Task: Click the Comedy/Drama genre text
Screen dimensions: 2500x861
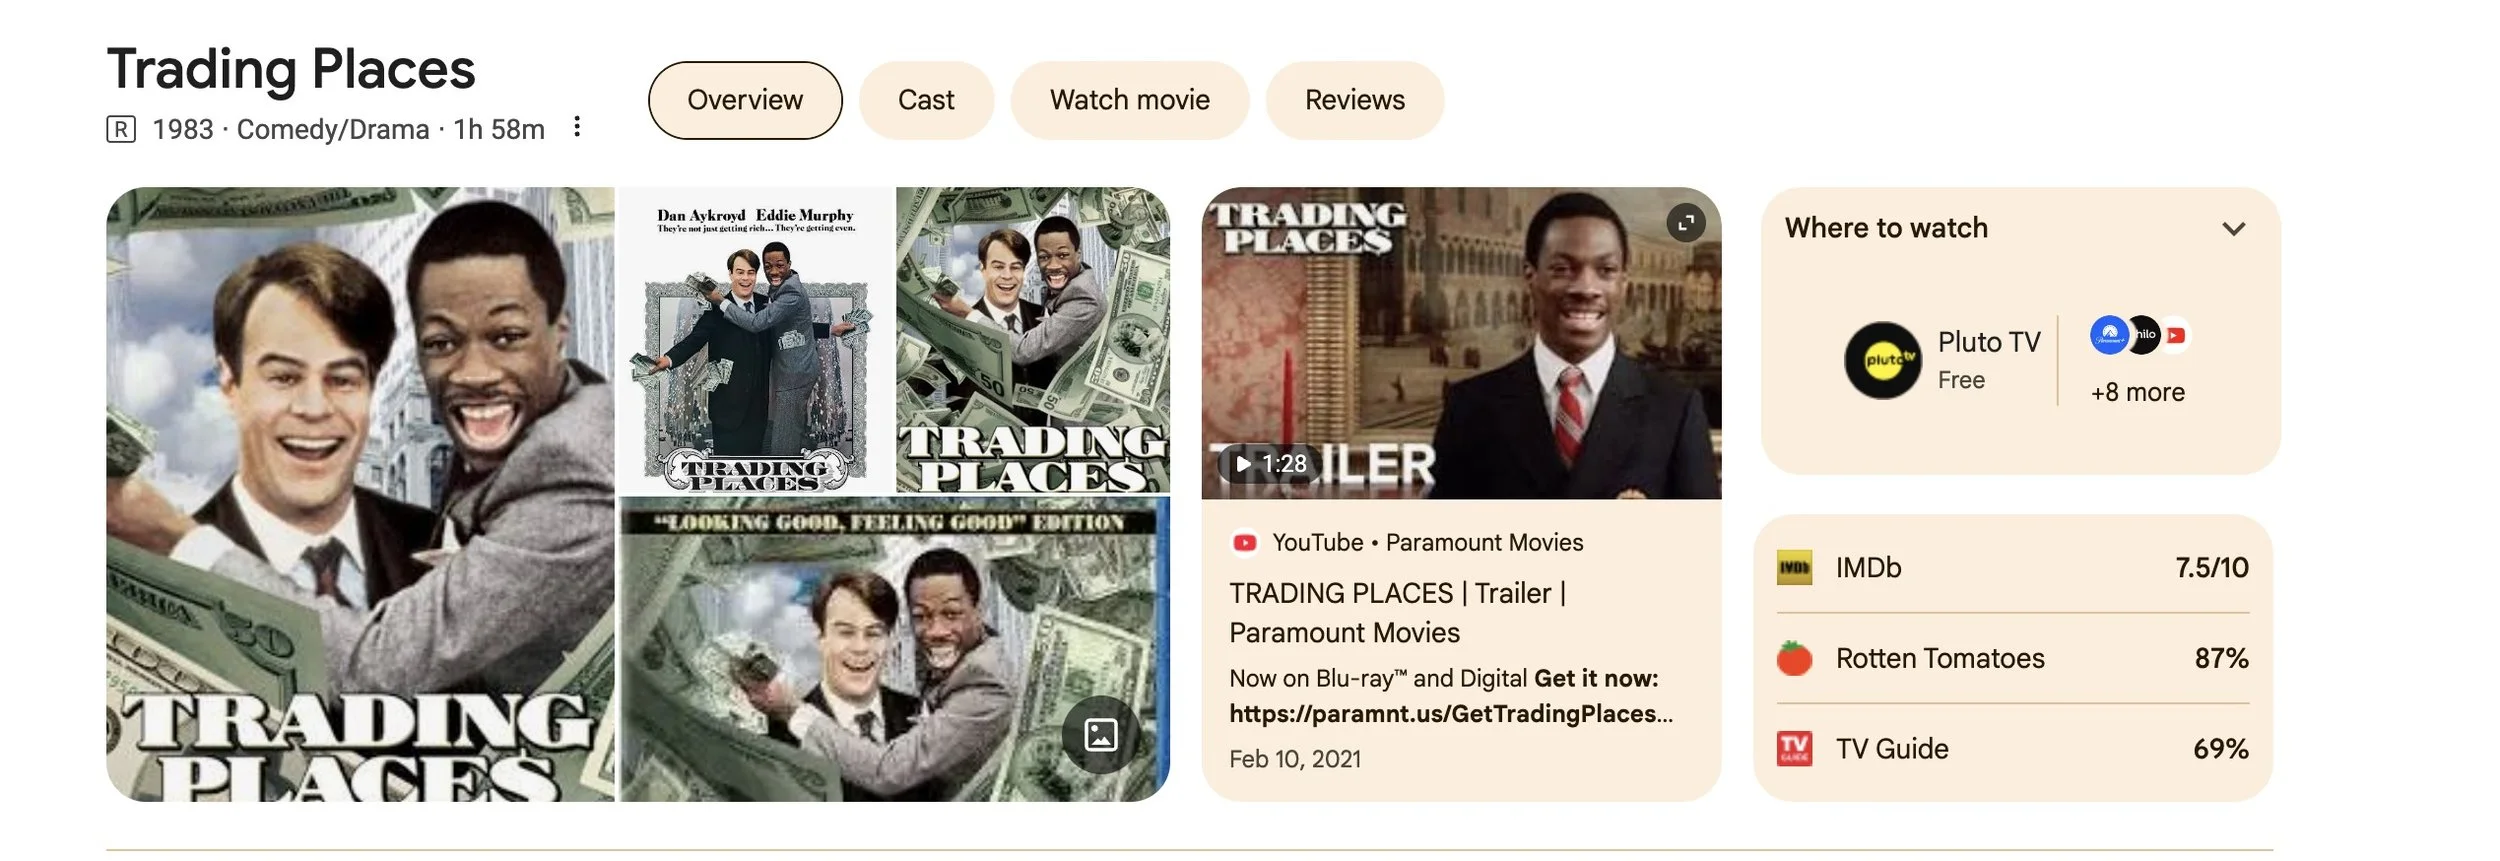Action: point(333,130)
